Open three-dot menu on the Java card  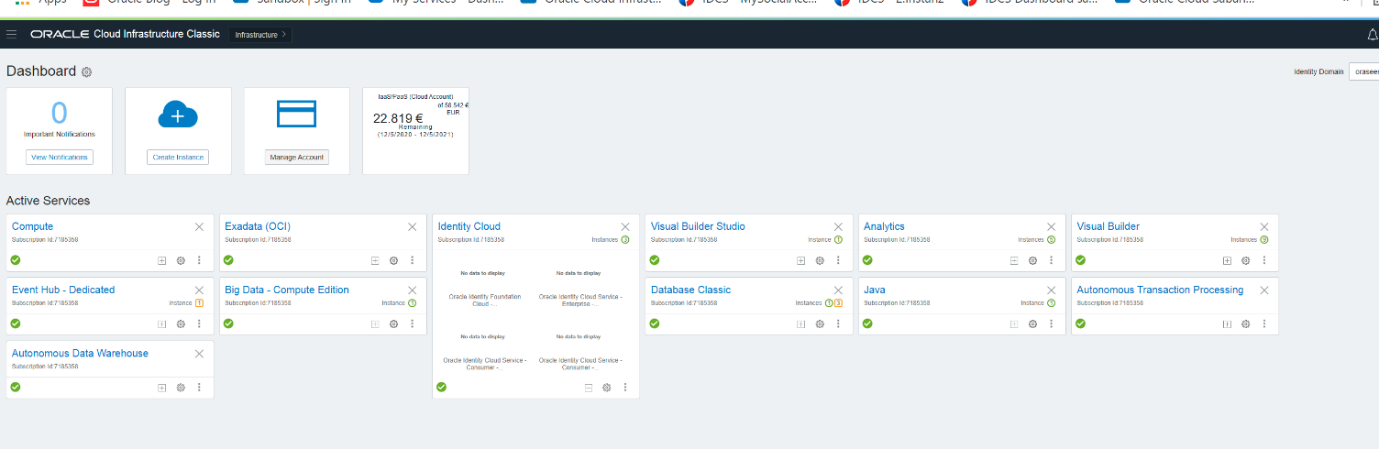[x=1051, y=324]
